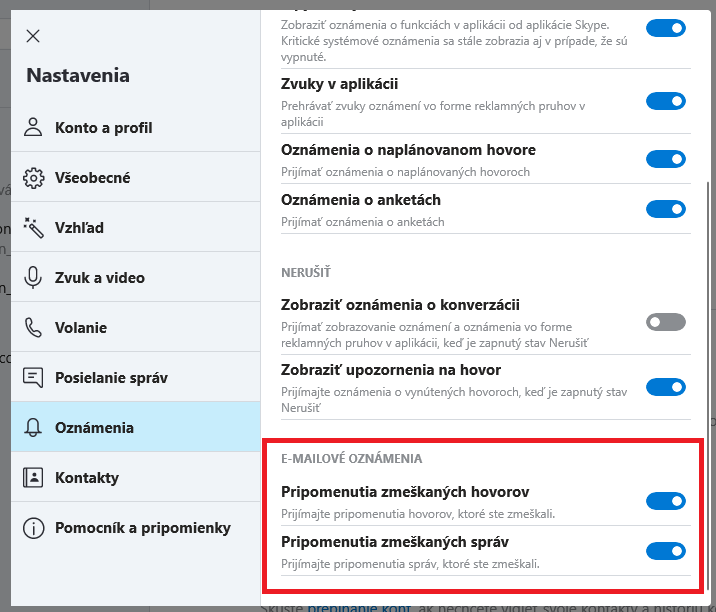This screenshot has width=716, height=612.
Task: Click the info icon for Pomocník a pripomienky
Action: click(33, 528)
